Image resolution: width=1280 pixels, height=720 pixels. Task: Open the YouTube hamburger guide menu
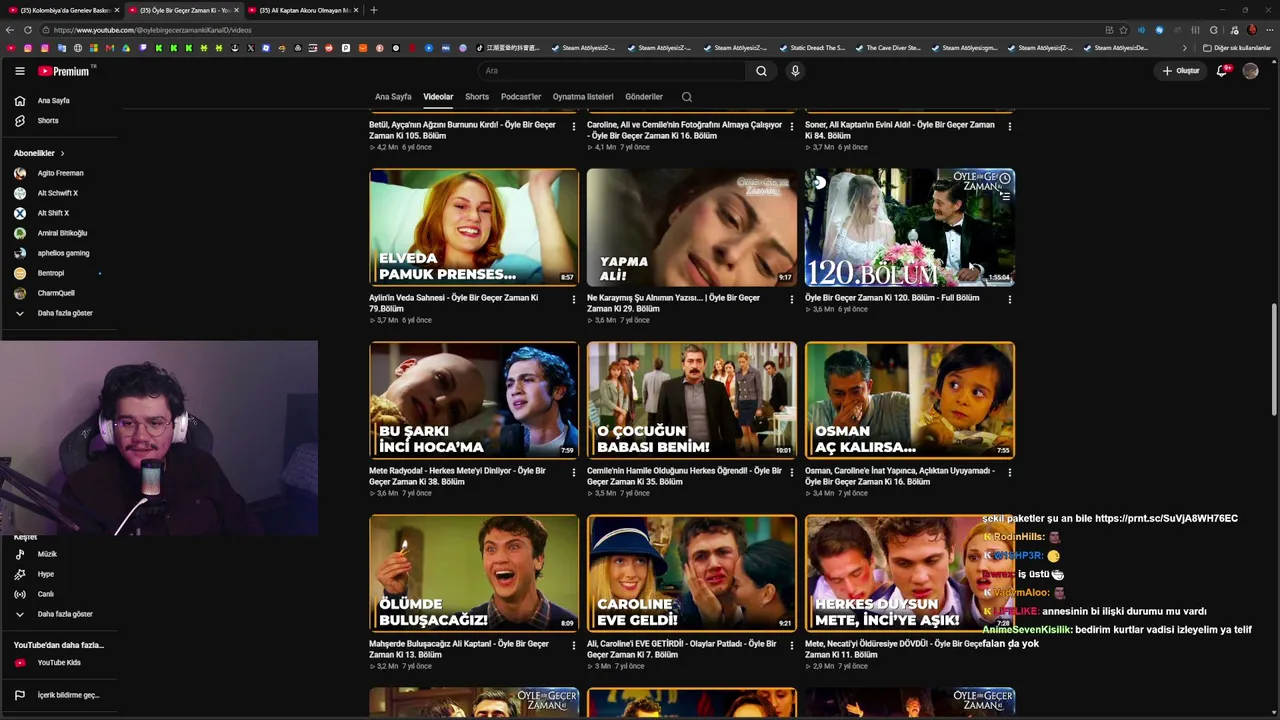pyautogui.click(x=19, y=71)
